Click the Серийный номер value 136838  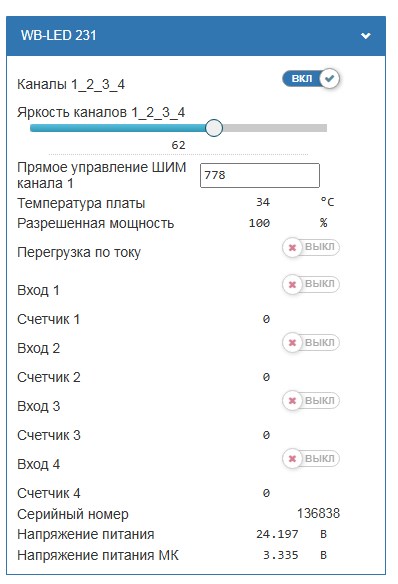(318, 514)
